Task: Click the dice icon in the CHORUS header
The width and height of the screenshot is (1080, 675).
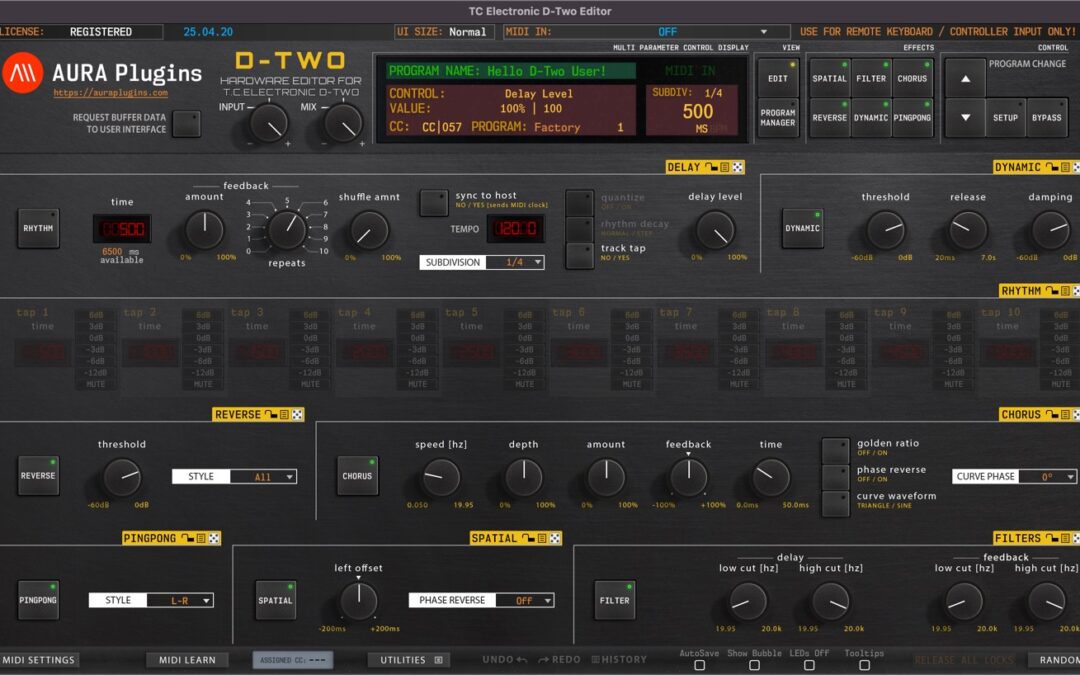Action: point(1077,413)
